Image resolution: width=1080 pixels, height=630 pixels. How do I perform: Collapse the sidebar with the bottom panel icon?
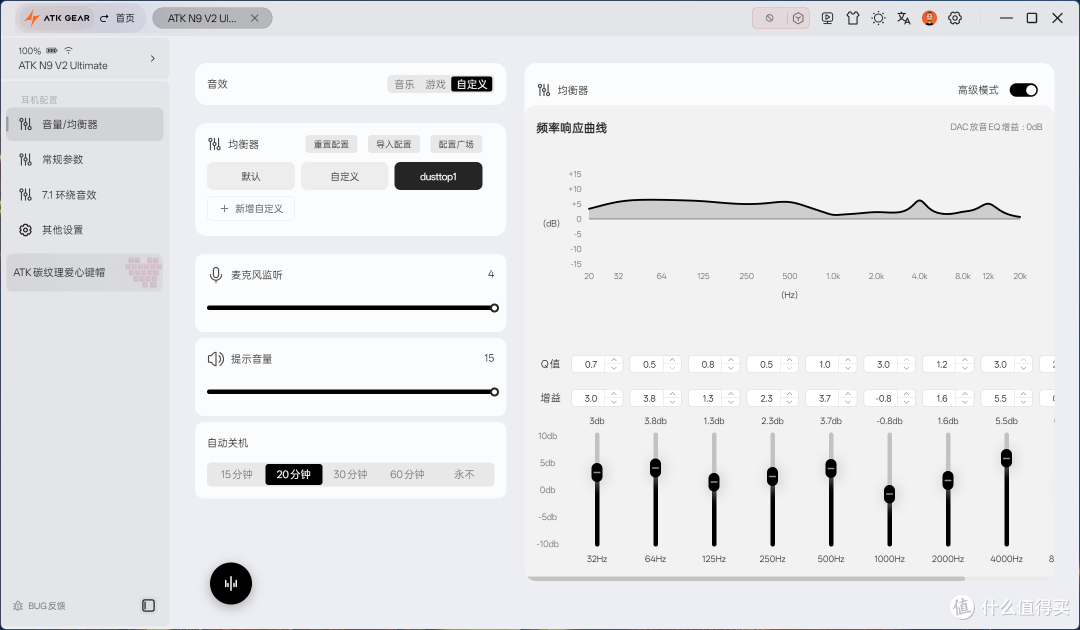pos(148,605)
